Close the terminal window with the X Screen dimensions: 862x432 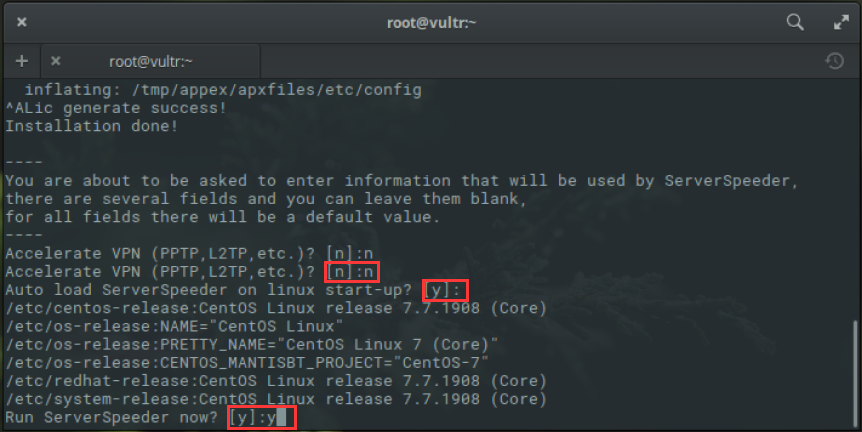(x=21, y=22)
